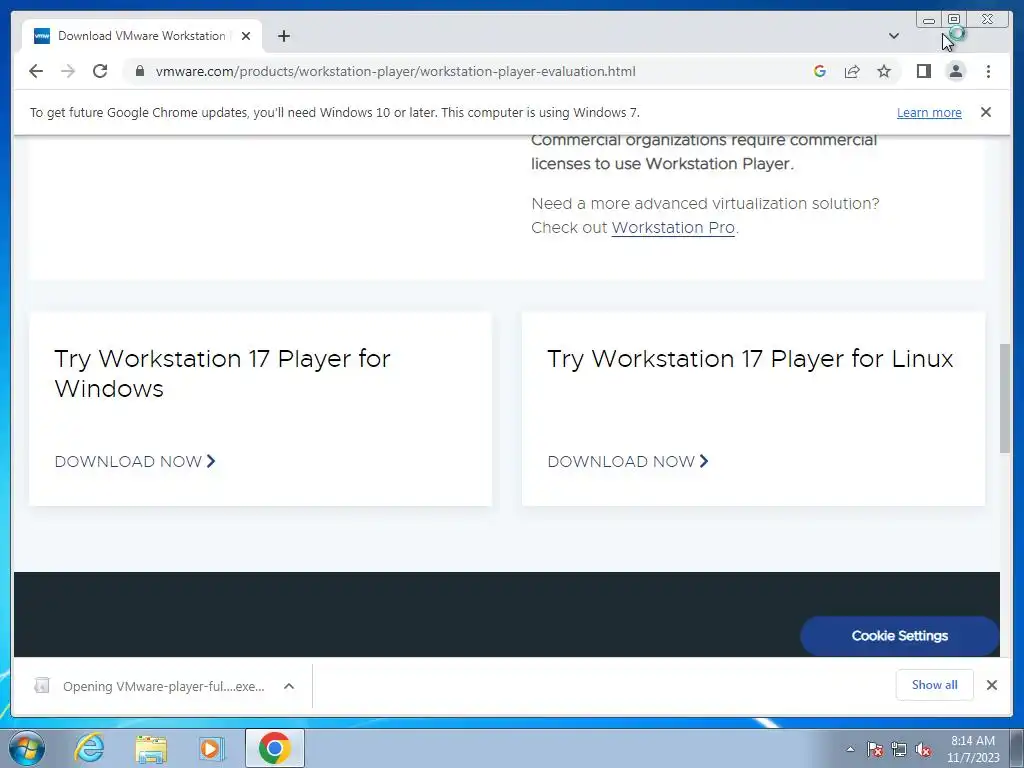Go back to the previous page
The width and height of the screenshot is (1024, 768).
(x=36, y=71)
